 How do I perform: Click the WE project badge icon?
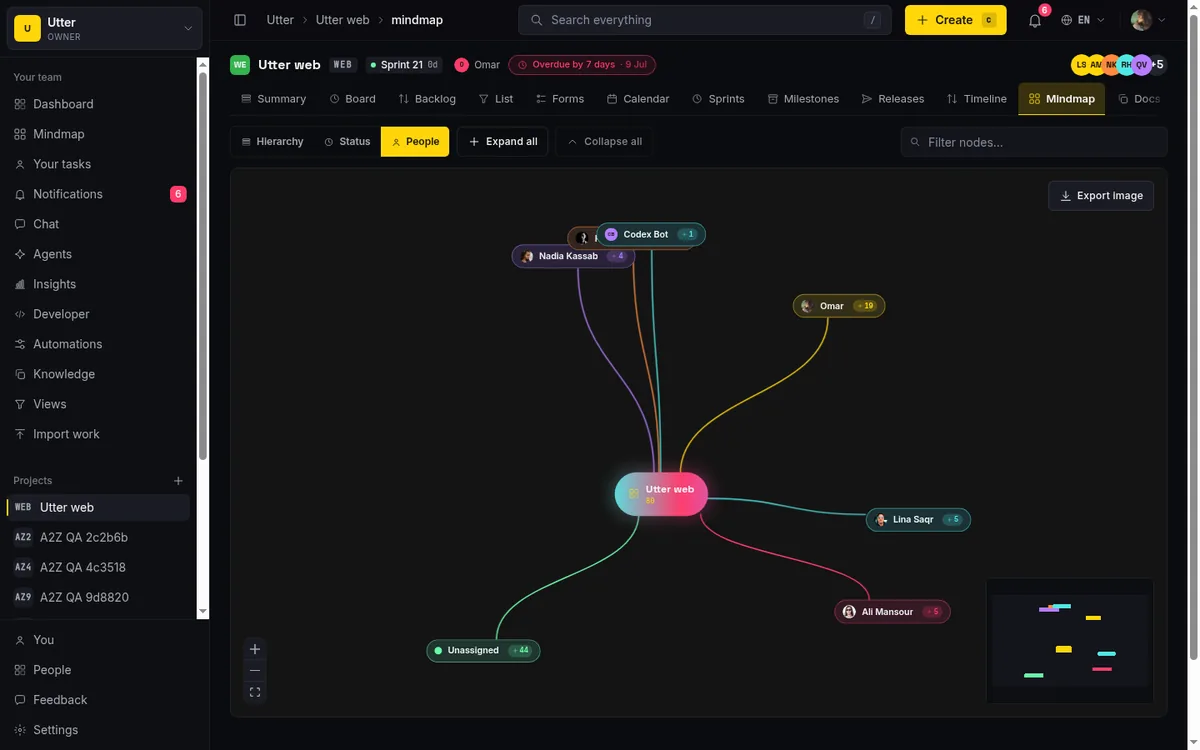240,65
